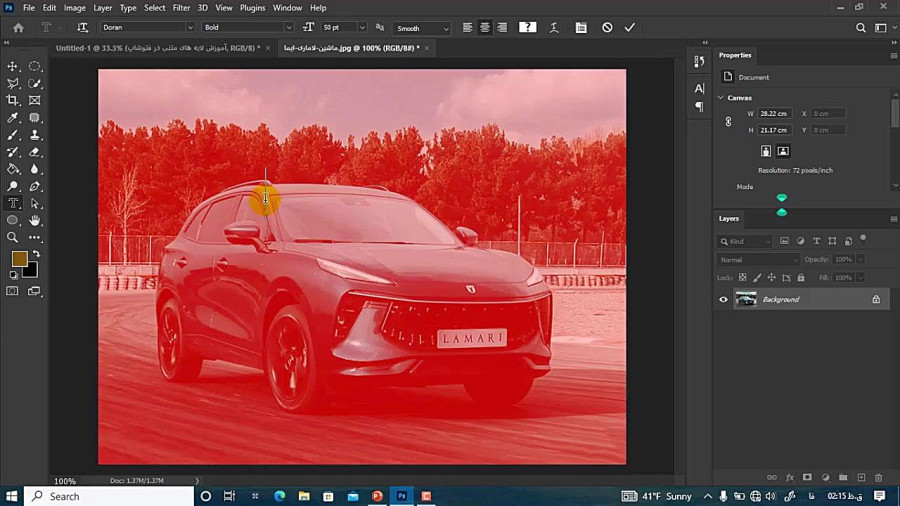Align text left

point(468,28)
